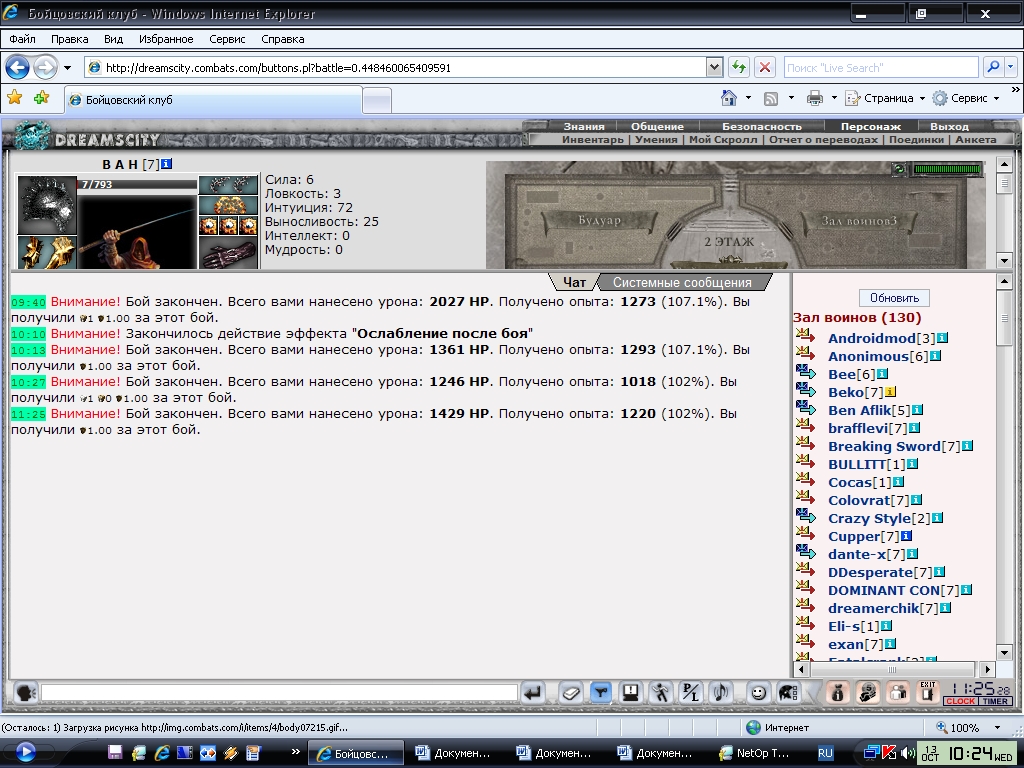Open the smiley emoticons picker

[x=758, y=692]
